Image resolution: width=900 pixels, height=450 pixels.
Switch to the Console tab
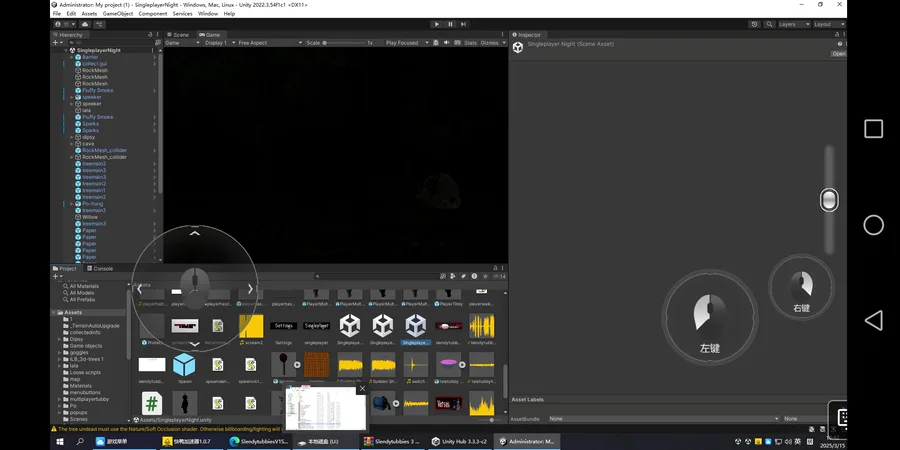point(100,268)
